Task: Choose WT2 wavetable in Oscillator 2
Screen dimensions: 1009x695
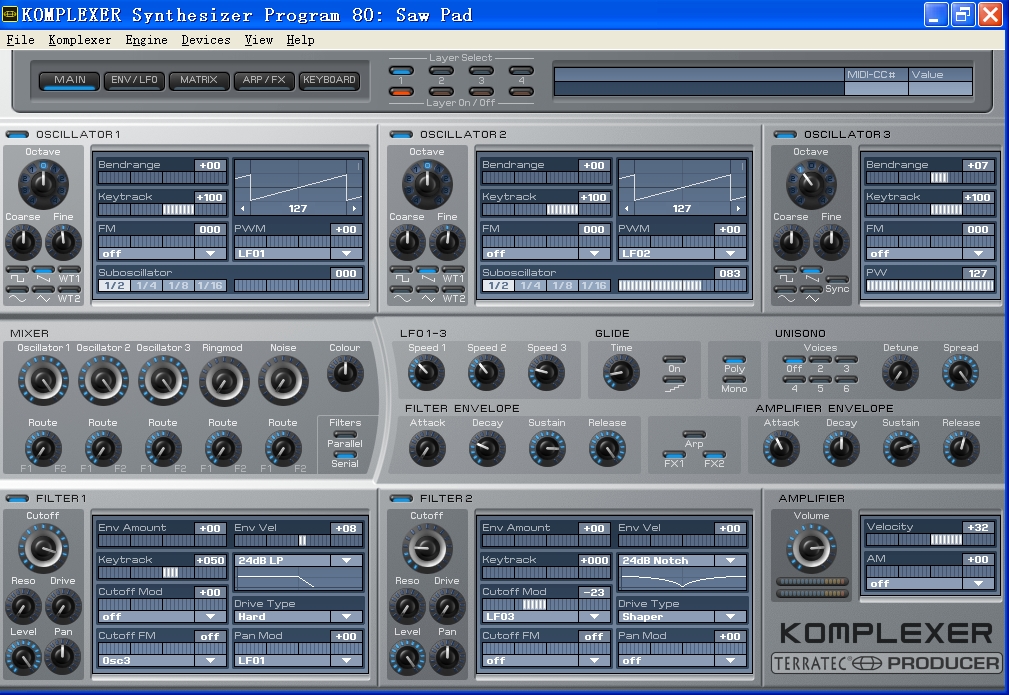Action: pyautogui.click(x=454, y=290)
